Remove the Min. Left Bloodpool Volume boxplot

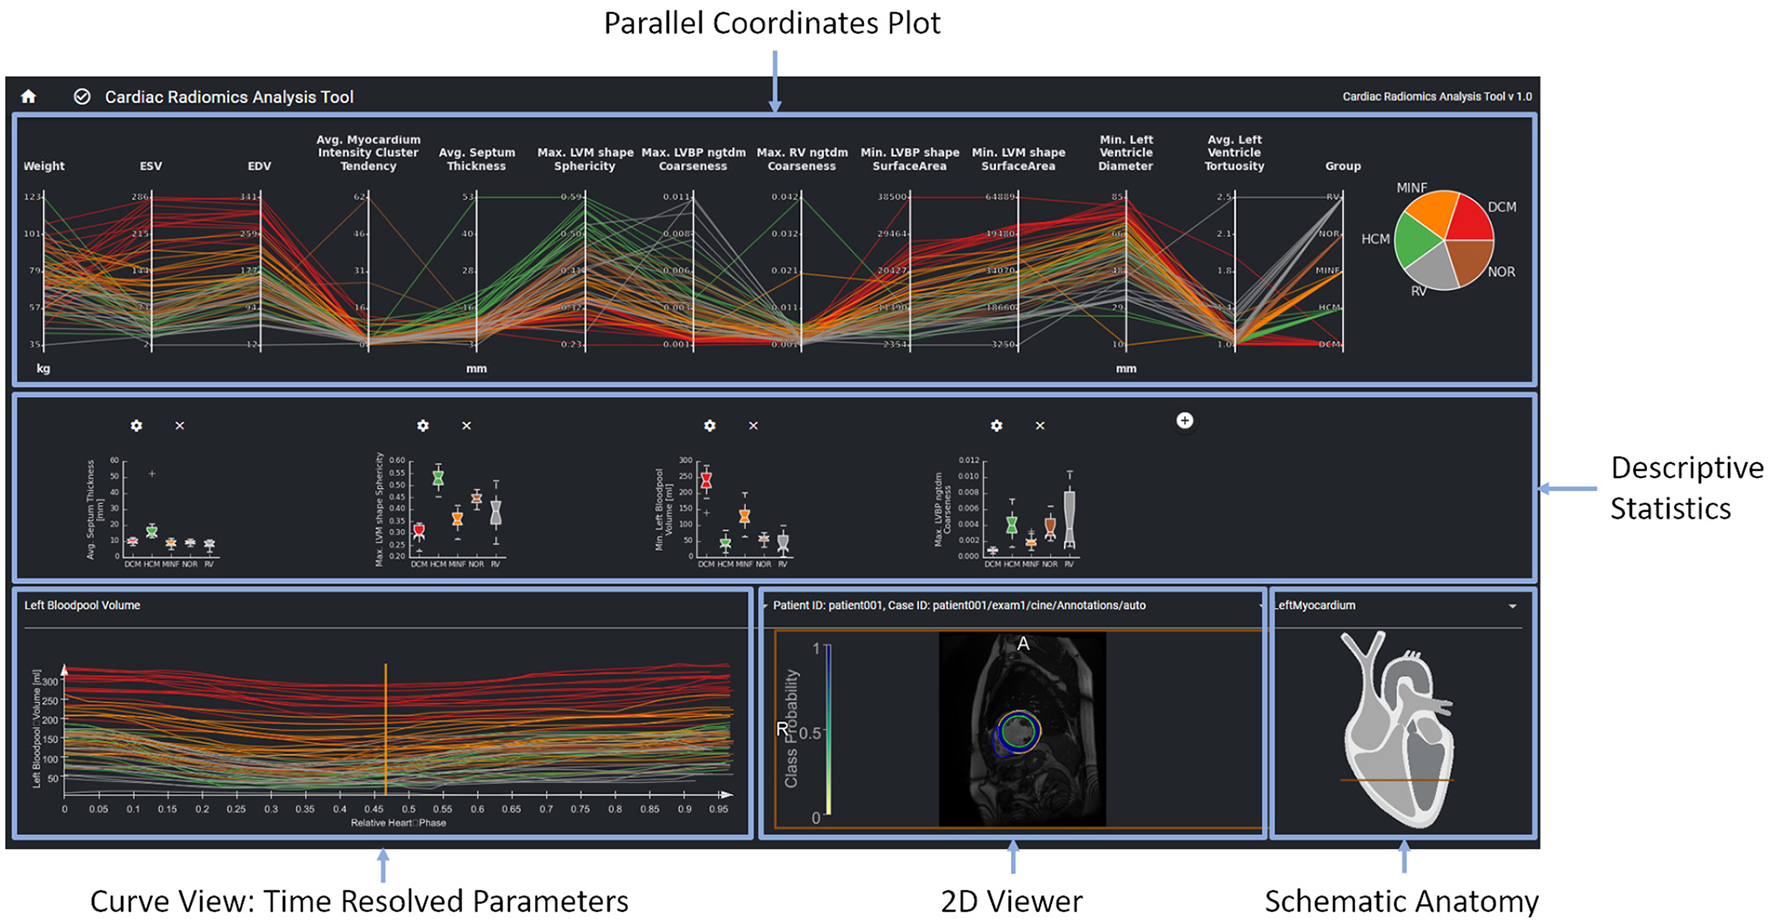click(x=754, y=426)
